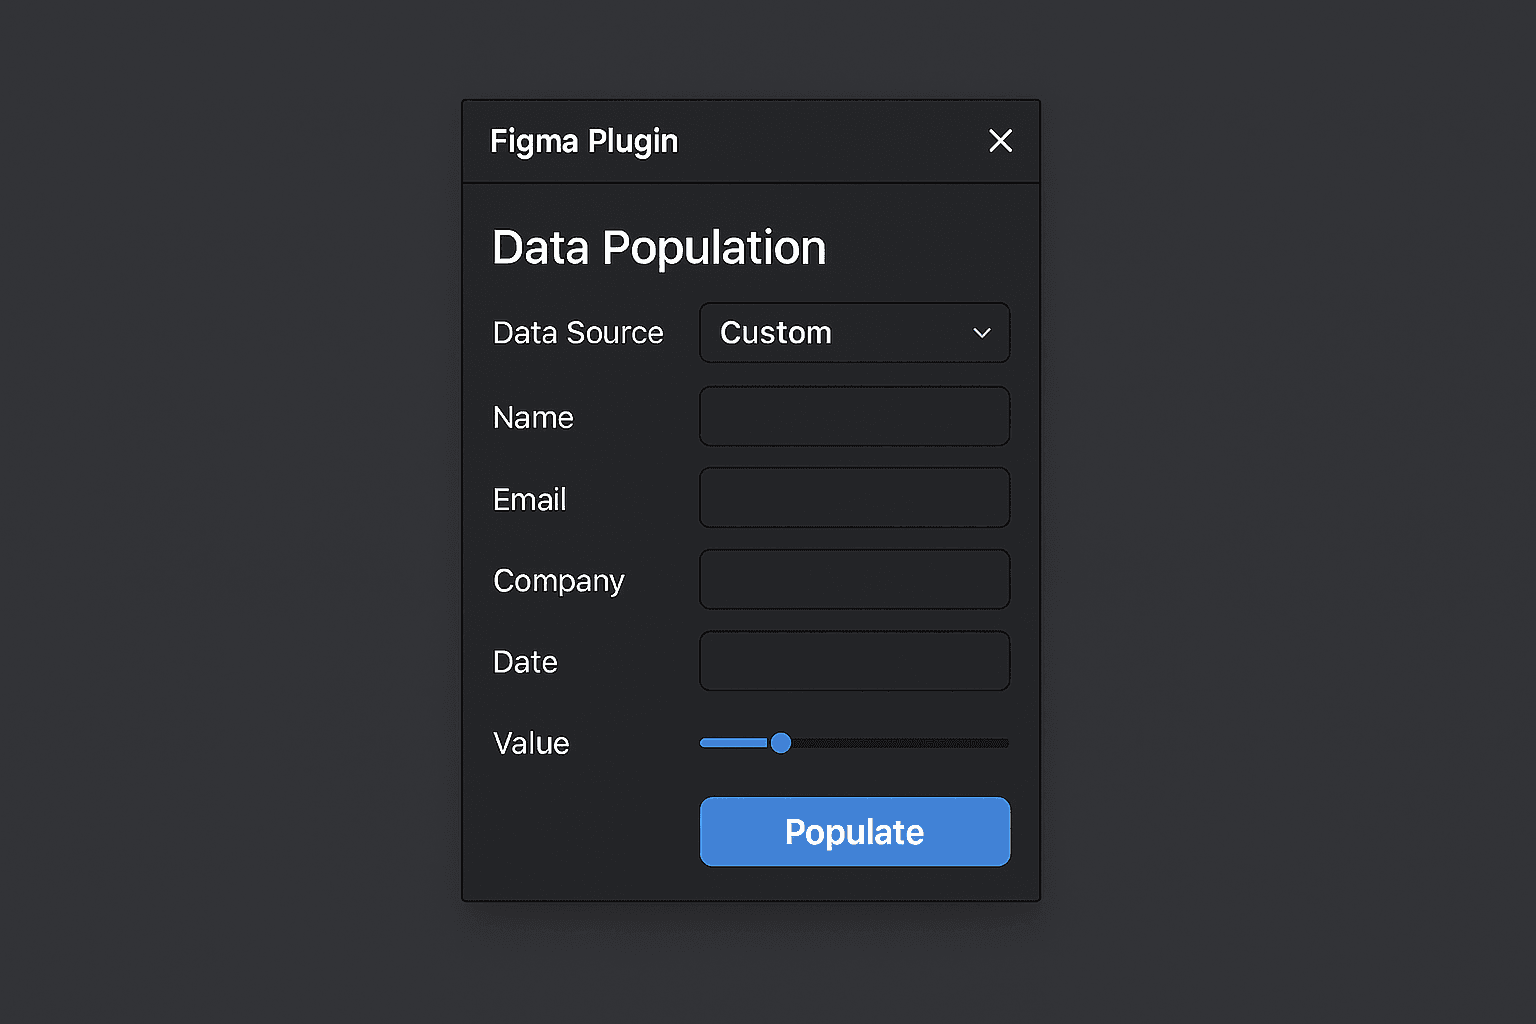Click the chevron arrow in the Data Source dropdown
Image resolution: width=1536 pixels, height=1024 pixels.
tap(982, 333)
